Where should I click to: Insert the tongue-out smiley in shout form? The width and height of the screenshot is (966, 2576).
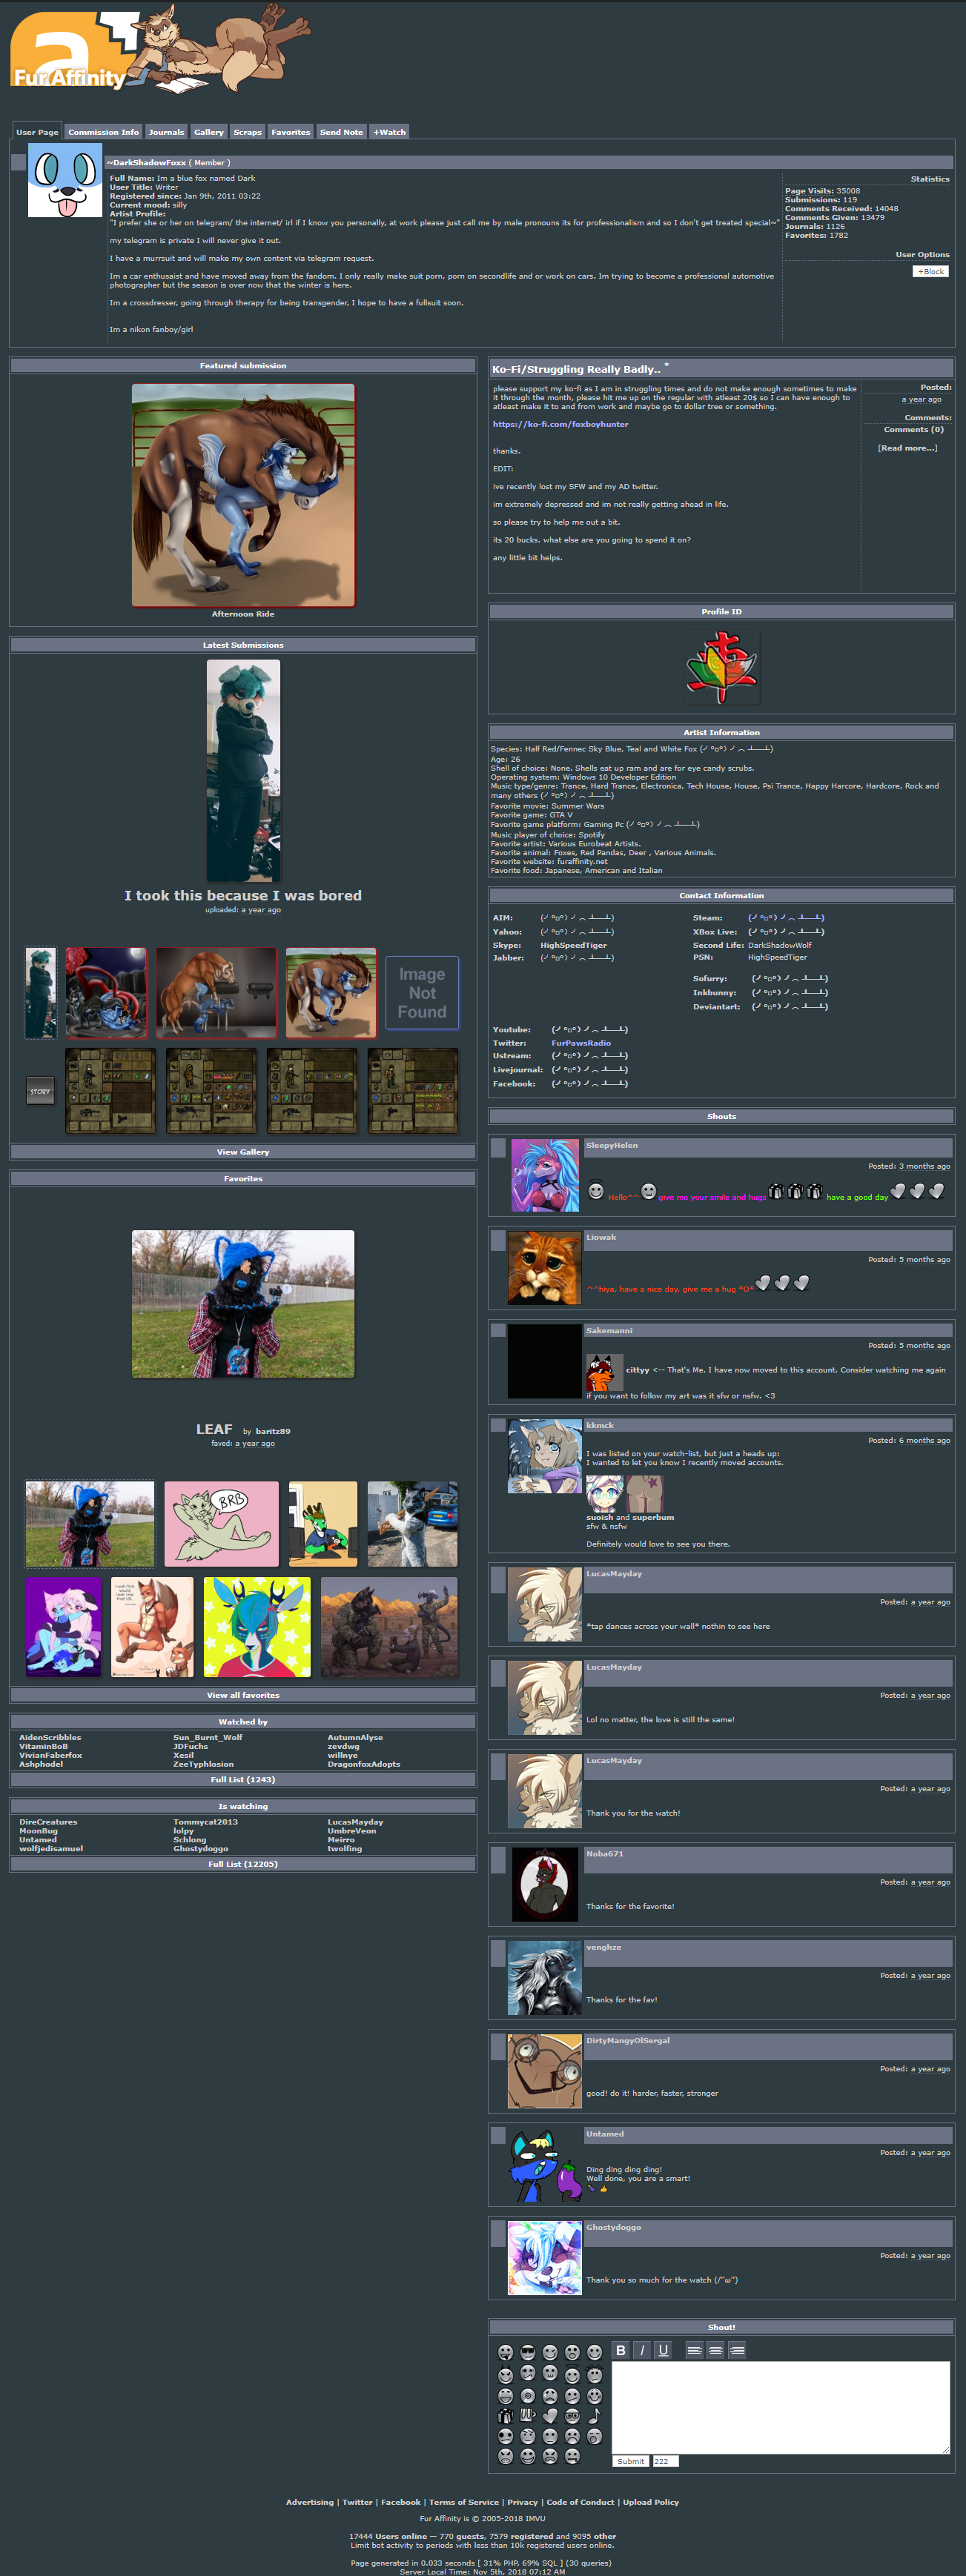pyautogui.click(x=506, y=2353)
